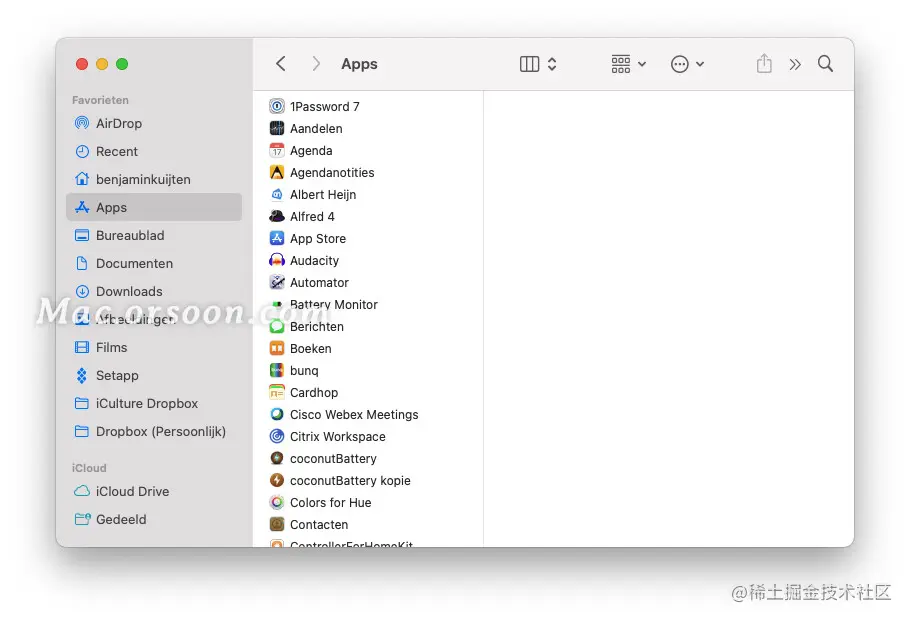Select the Albert Heijn app icon
Viewport: 910px width, 621px height.
277,194
